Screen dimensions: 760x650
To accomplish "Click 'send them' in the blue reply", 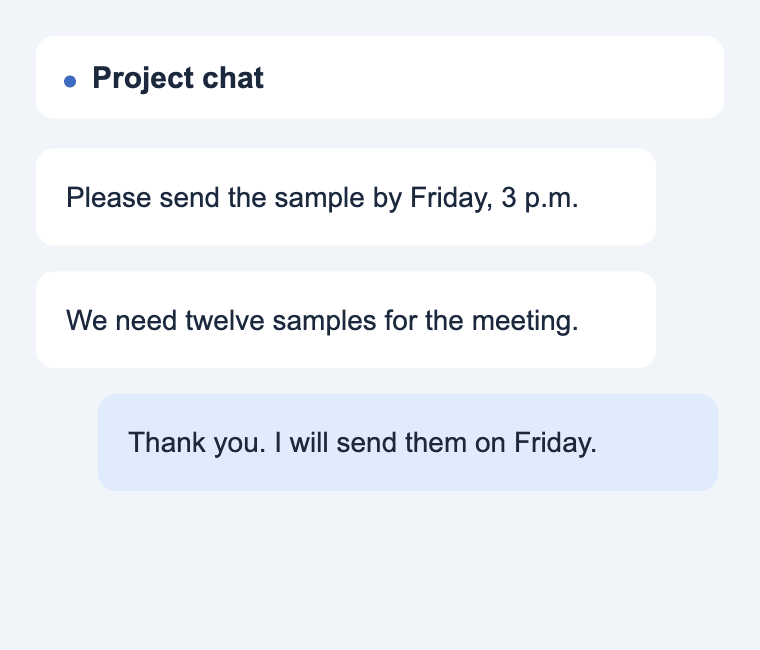I will (x=401, y=443).
